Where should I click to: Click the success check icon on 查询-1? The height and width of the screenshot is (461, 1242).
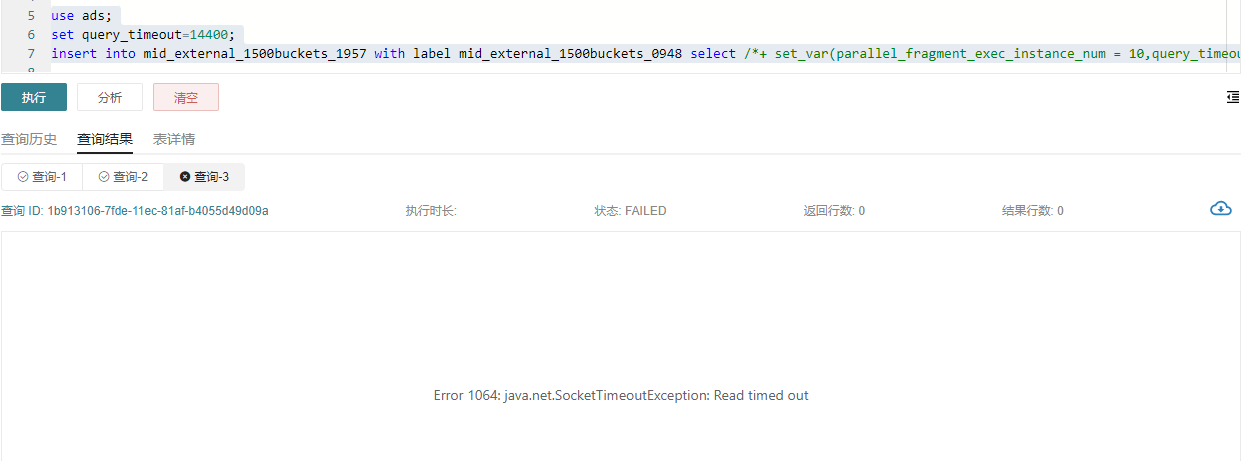[23, 177]
